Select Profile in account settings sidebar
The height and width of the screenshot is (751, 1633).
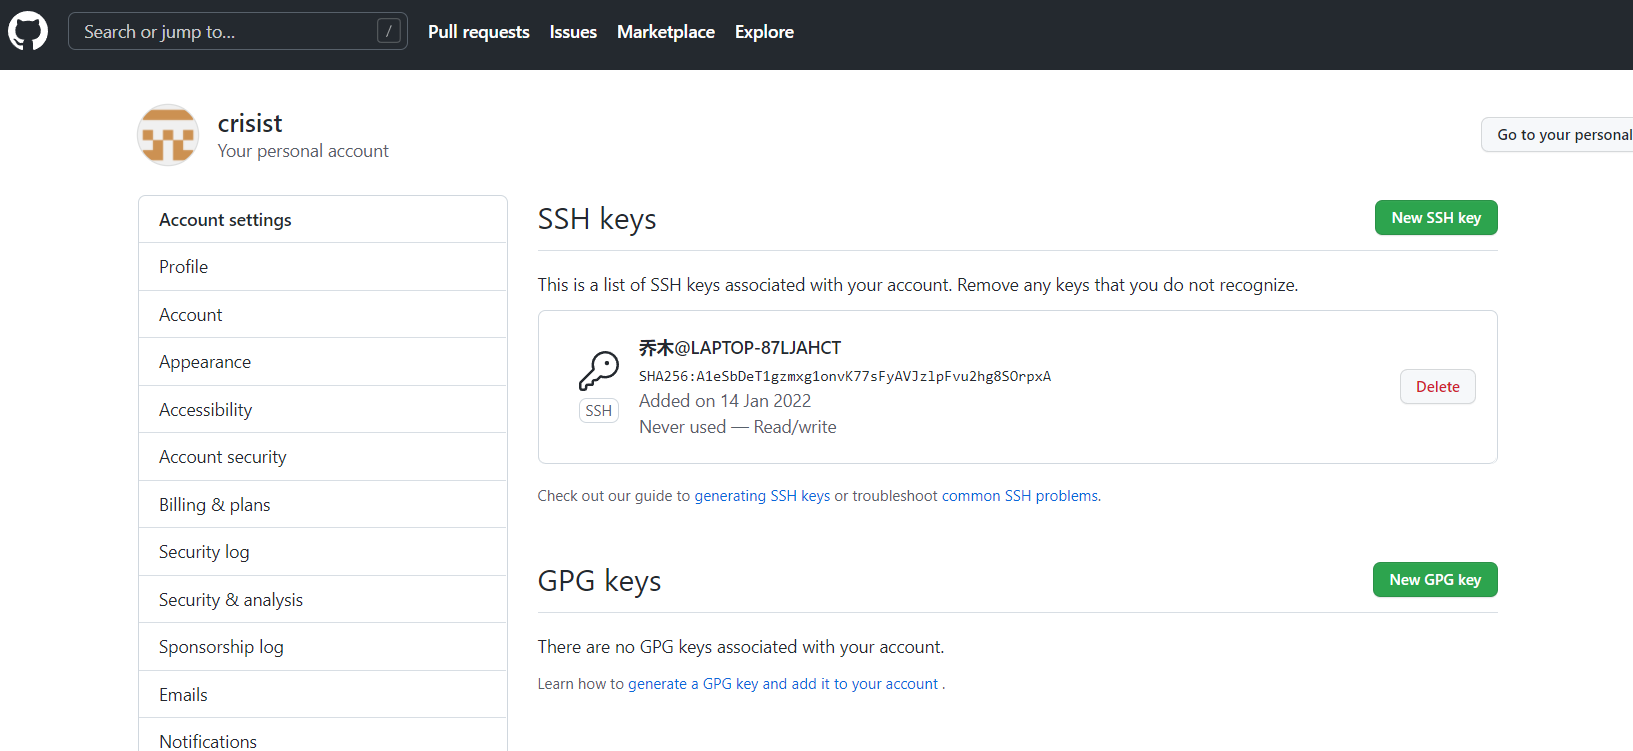[184, 267]
